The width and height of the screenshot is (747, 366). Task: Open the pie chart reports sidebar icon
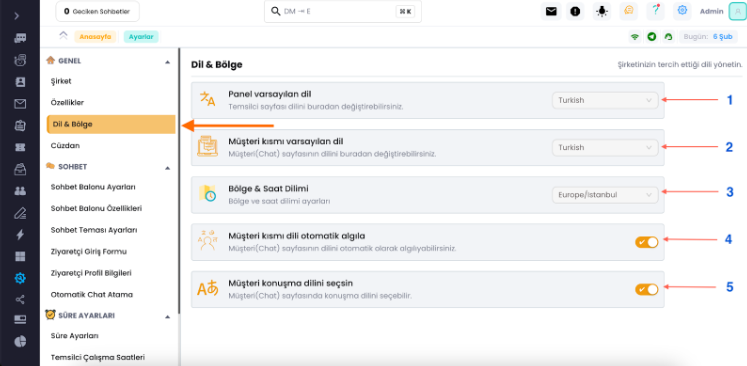[x=20, y=341]
